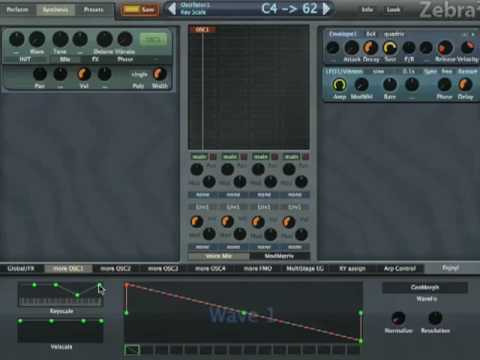480x360 pixels.
Task: Select the Phase section of oscillator panel
Action: pos(125,59)
